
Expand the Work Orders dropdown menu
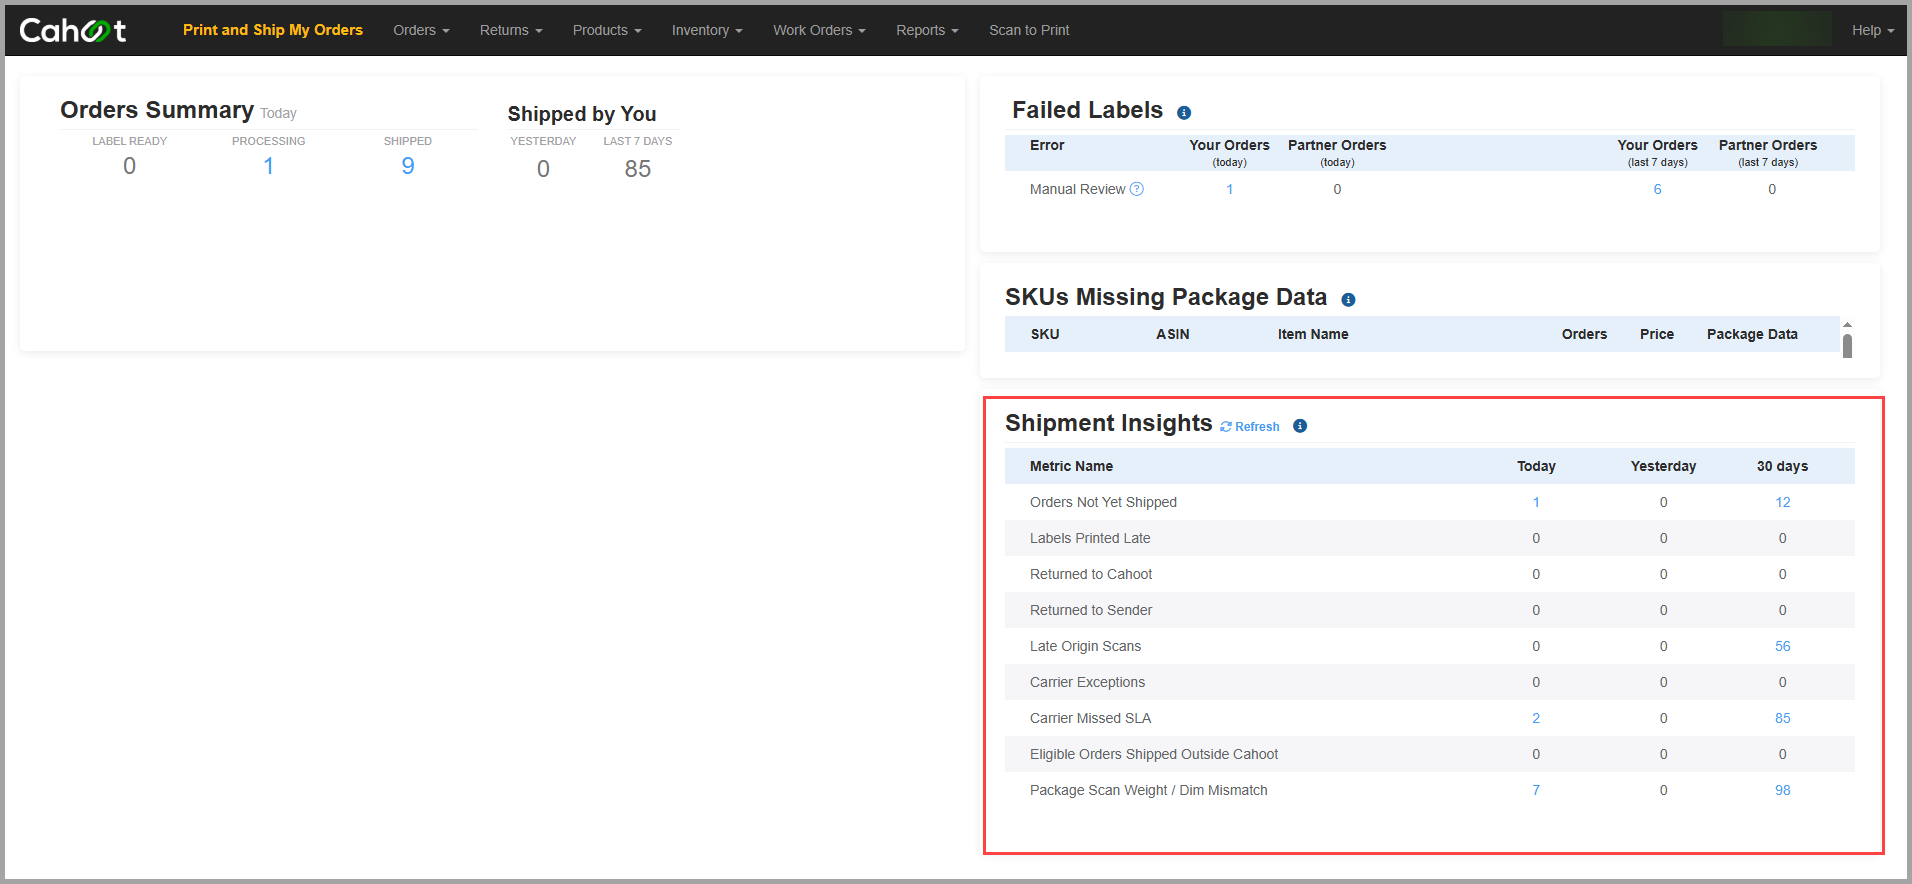[819, 30]
